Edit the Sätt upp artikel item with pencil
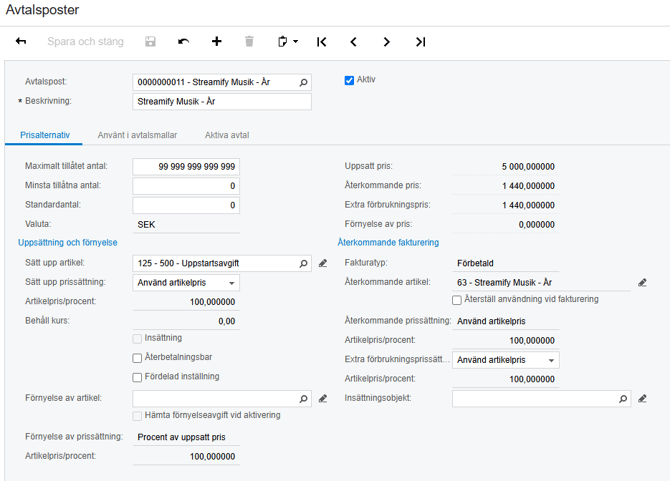Image resolution: width=670 pixels, height=481 pixels. 323,264
